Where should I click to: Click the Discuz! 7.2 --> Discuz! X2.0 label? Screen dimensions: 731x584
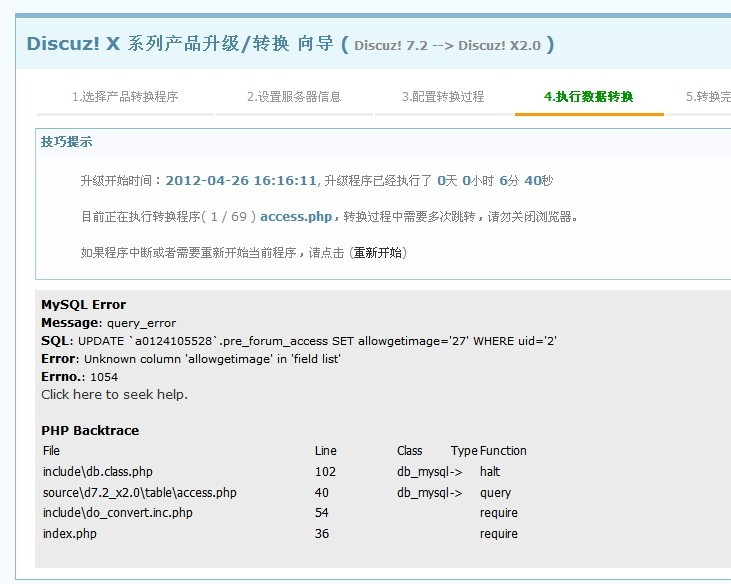pyautogui.click(x=448, y=45)
